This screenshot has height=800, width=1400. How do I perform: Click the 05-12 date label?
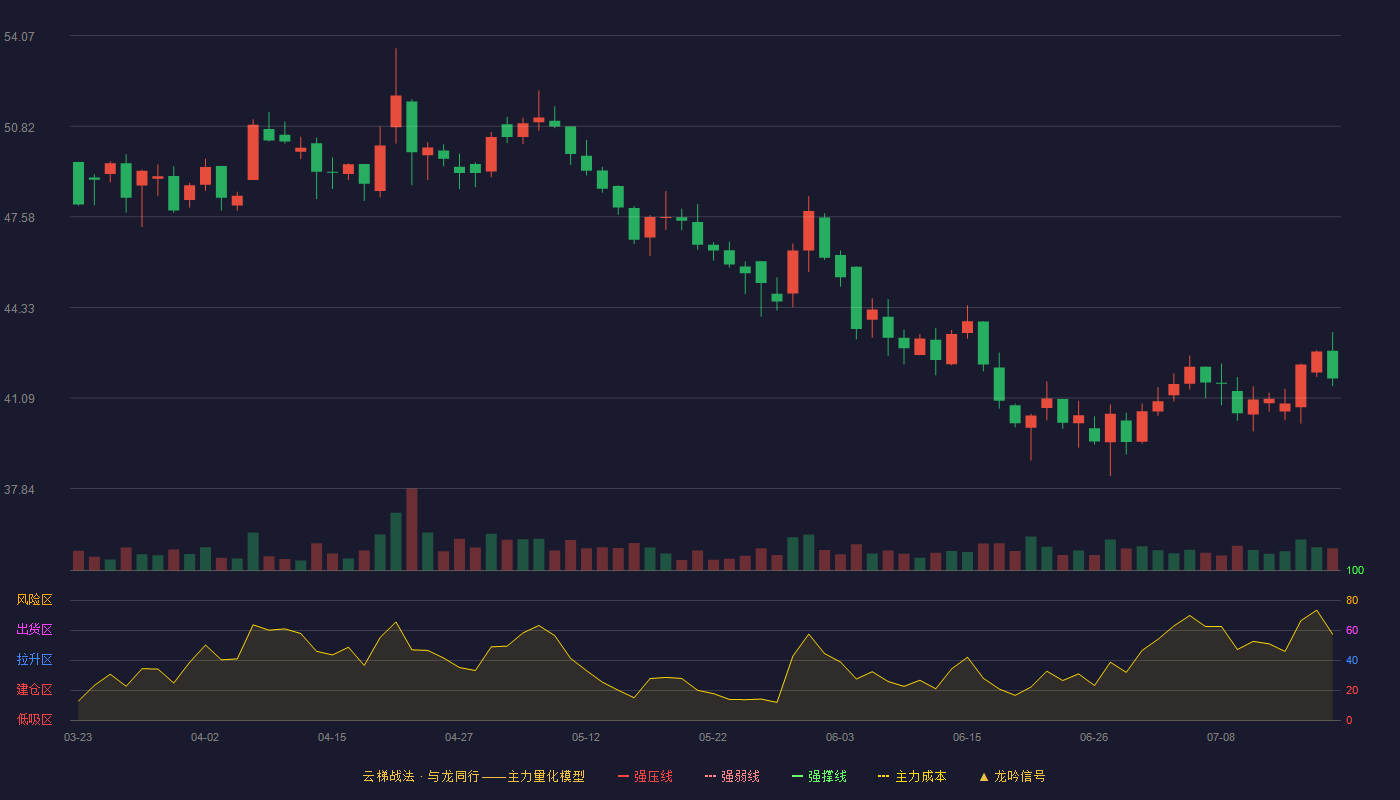click(586, 737)
